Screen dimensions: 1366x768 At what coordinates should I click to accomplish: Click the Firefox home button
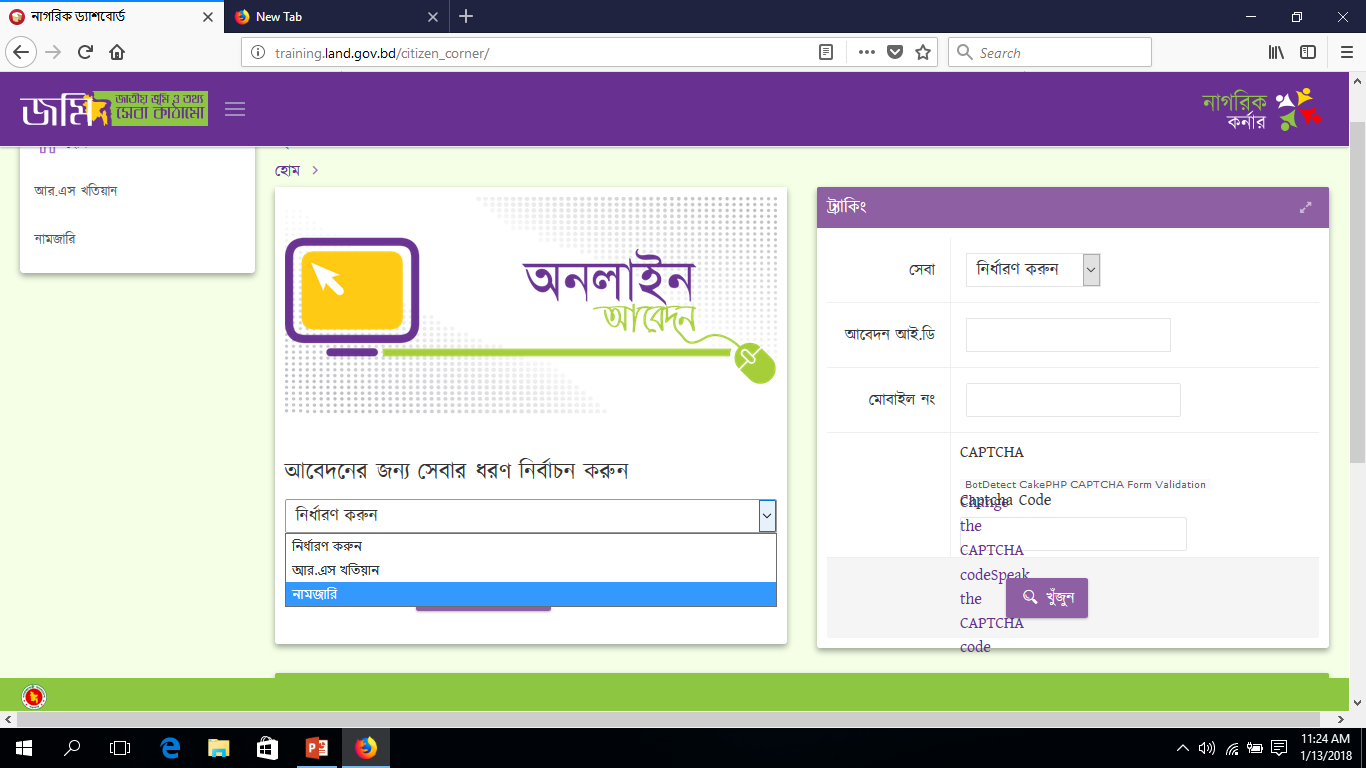coord(117,53)
